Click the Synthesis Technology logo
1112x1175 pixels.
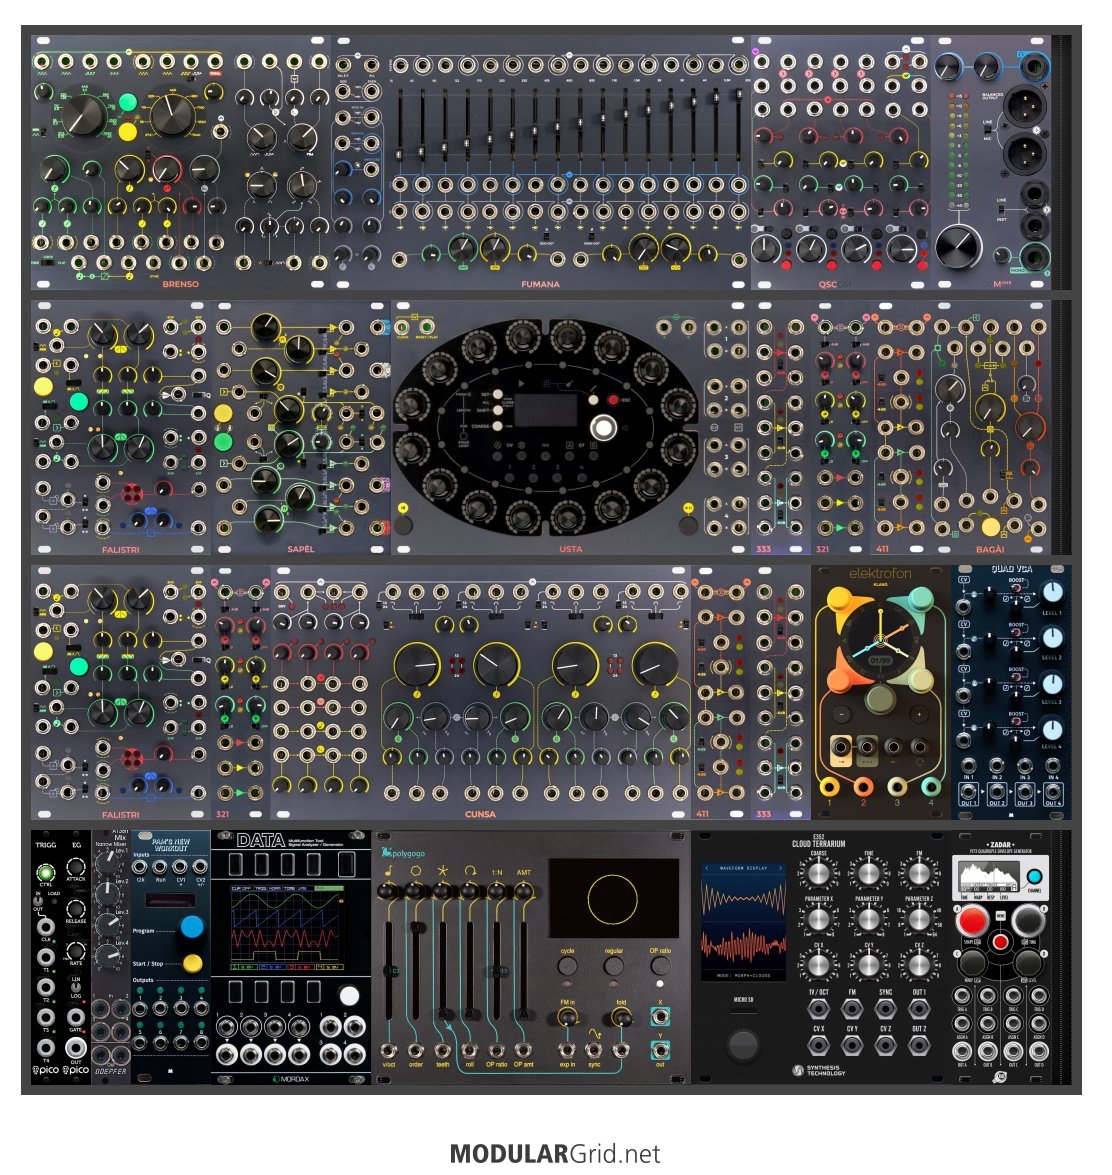818,1070
